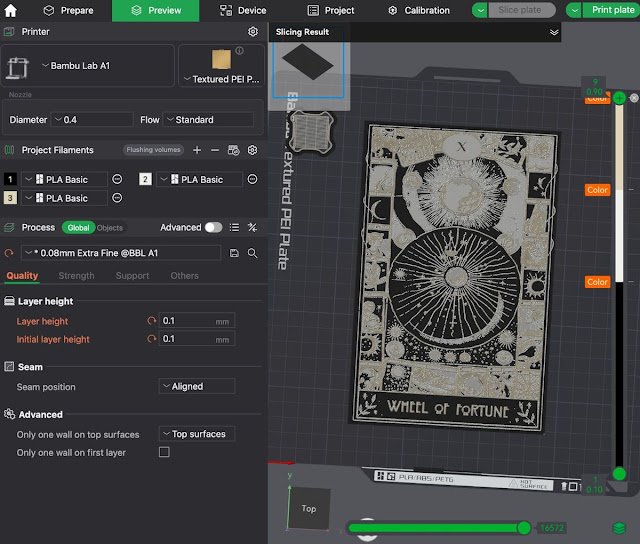Image resolution: width=640 pixels, height=544 pixels.
Task: Expand the nozzle Diameter dropdown
Action: click(92, 120)
